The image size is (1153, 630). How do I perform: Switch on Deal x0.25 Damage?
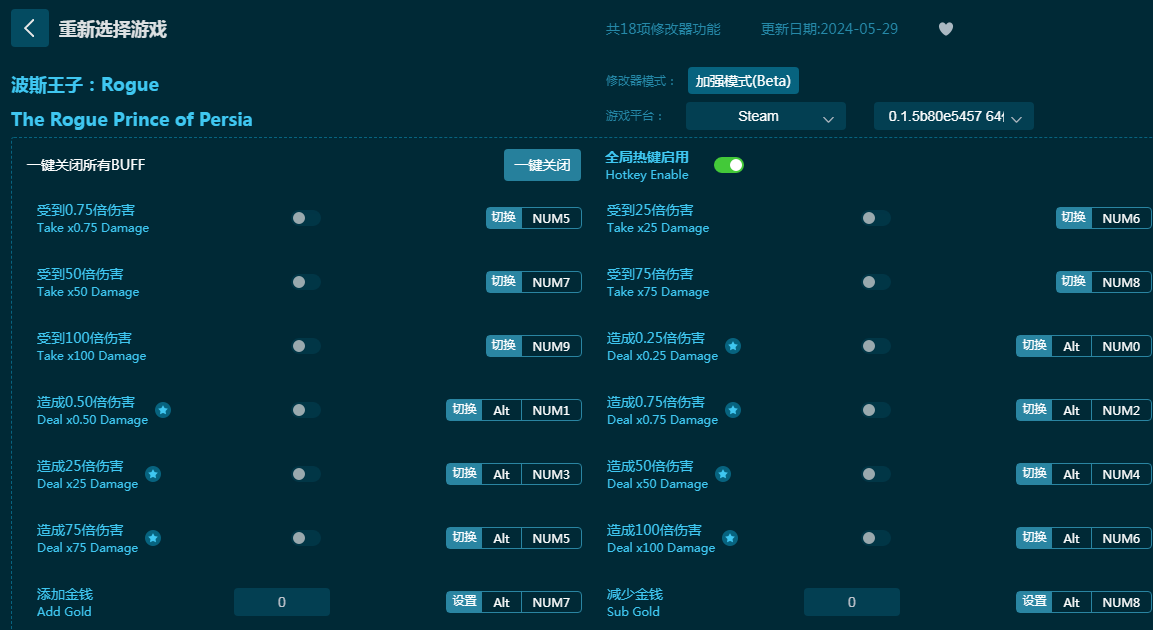pyautogui.click(x=876, y=346)
